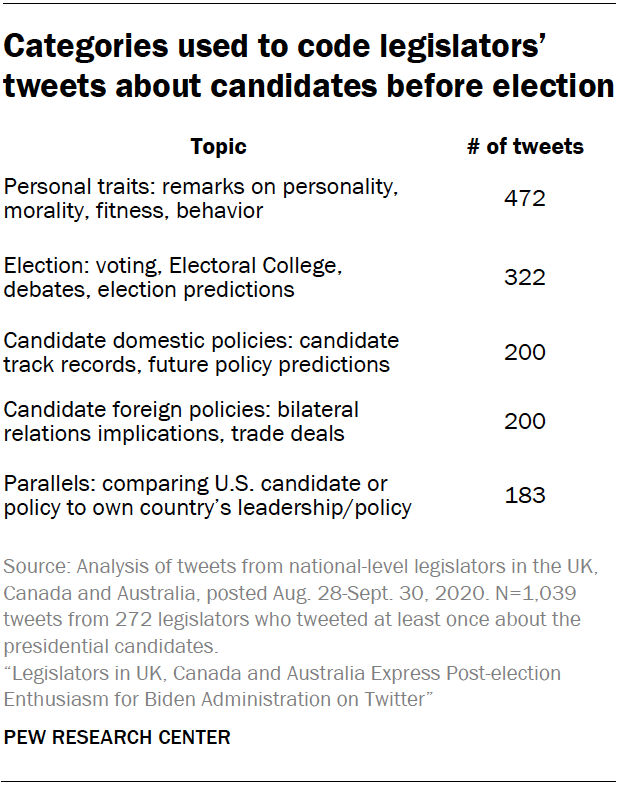Click the PEW RESEARCH CENTER label

click(118, 738)
